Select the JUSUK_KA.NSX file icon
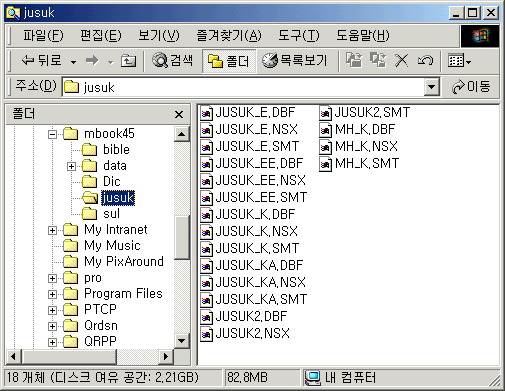This screenshot has height=391, width=505. point(207,283)
